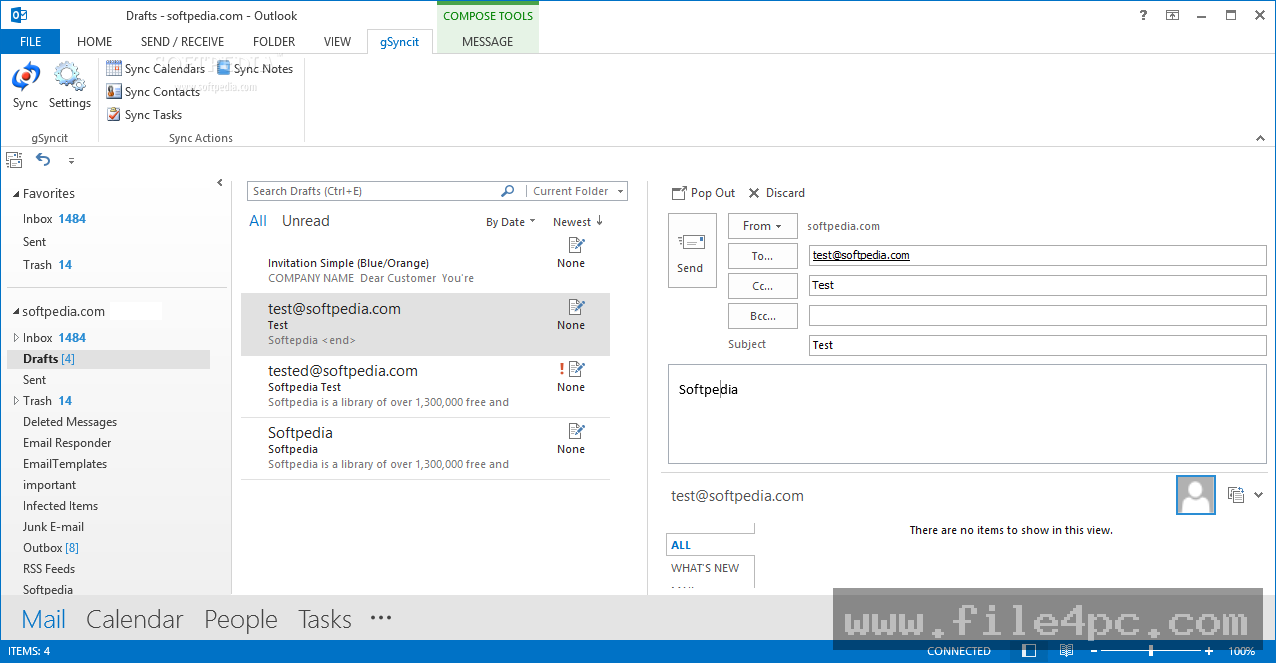Open the SEND / RECEIVE ribbon tab
Image resolution: width=1276 pixels, height=663 pixels.
click(182, 42)
